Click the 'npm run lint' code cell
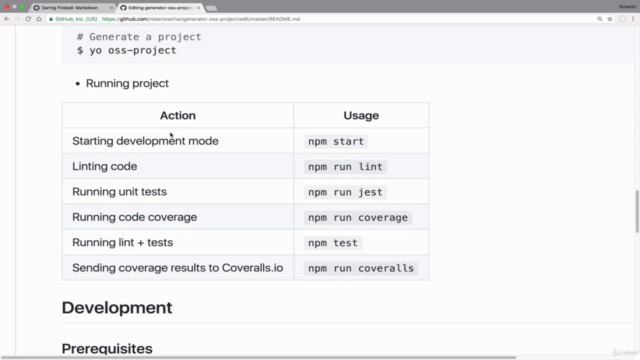This screenshot has width=640, height=360. (x=345, y=167)
